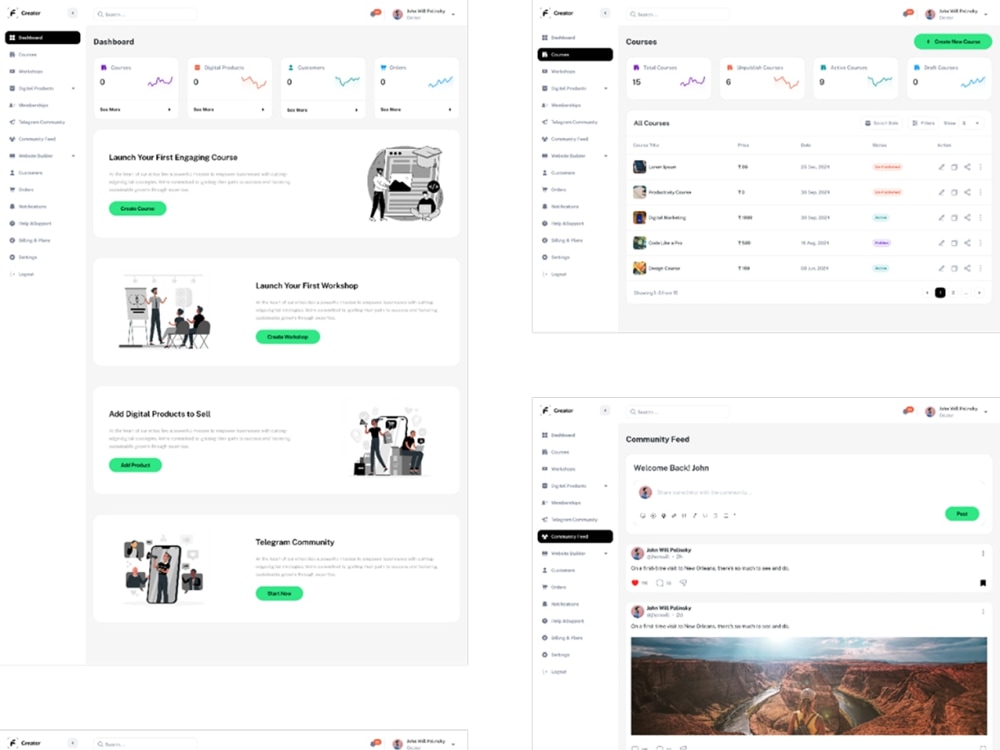Open chat messages icon in Community Feed header
The height and width of the screenshot is (750, 1000).
[908, 410]
